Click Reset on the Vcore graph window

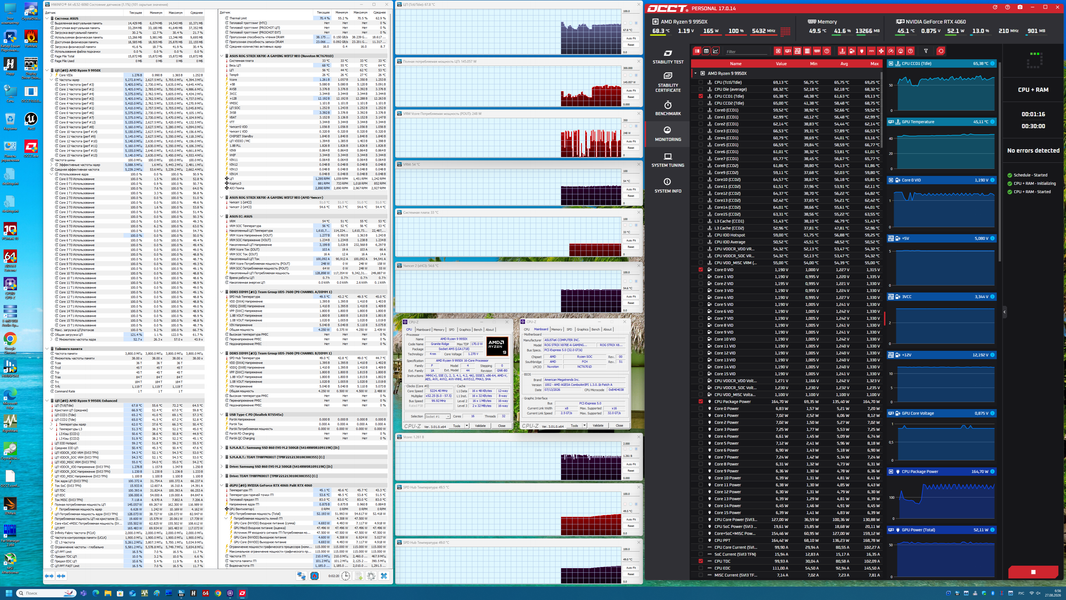pyautogui.click(x=631, y=471)
